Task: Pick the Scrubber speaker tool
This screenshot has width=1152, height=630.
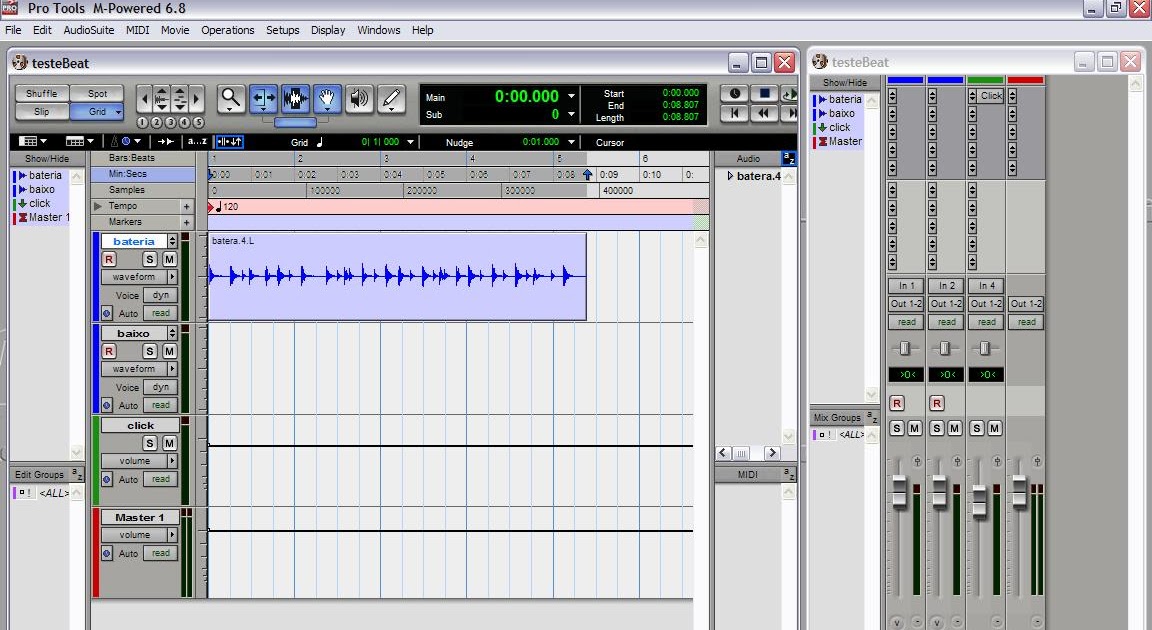Action: pyautogui.click(x=359, y=98)
